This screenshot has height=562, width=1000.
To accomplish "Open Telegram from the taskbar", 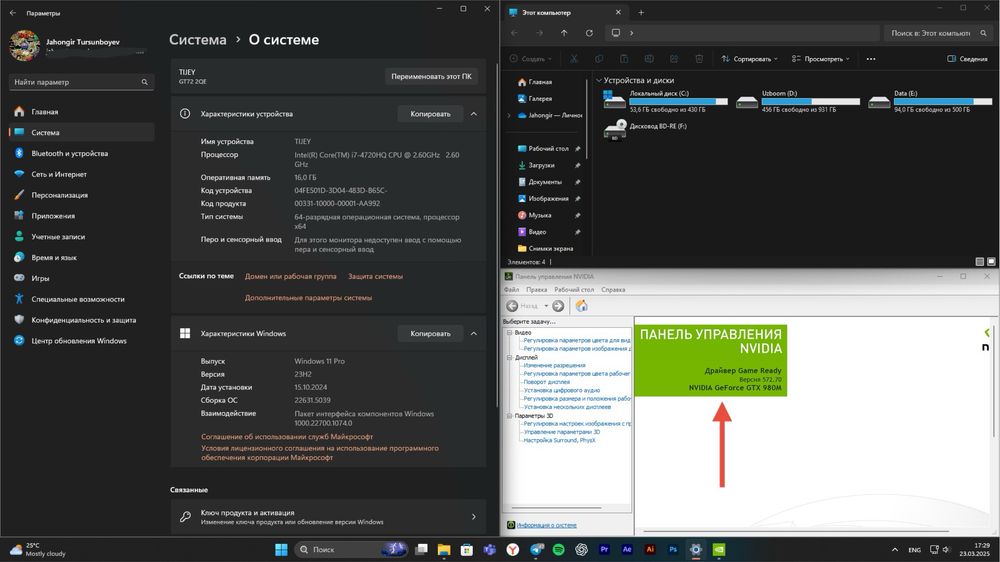I will pyautogui.click(x=536, y=550).
